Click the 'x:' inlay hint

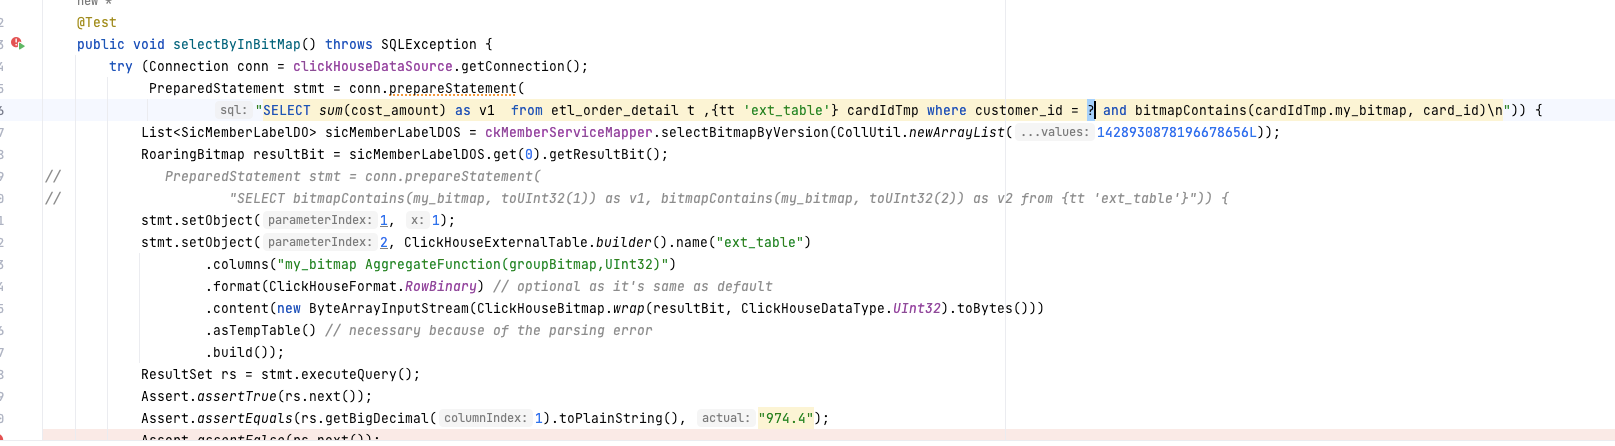click(x=417, y=220)
